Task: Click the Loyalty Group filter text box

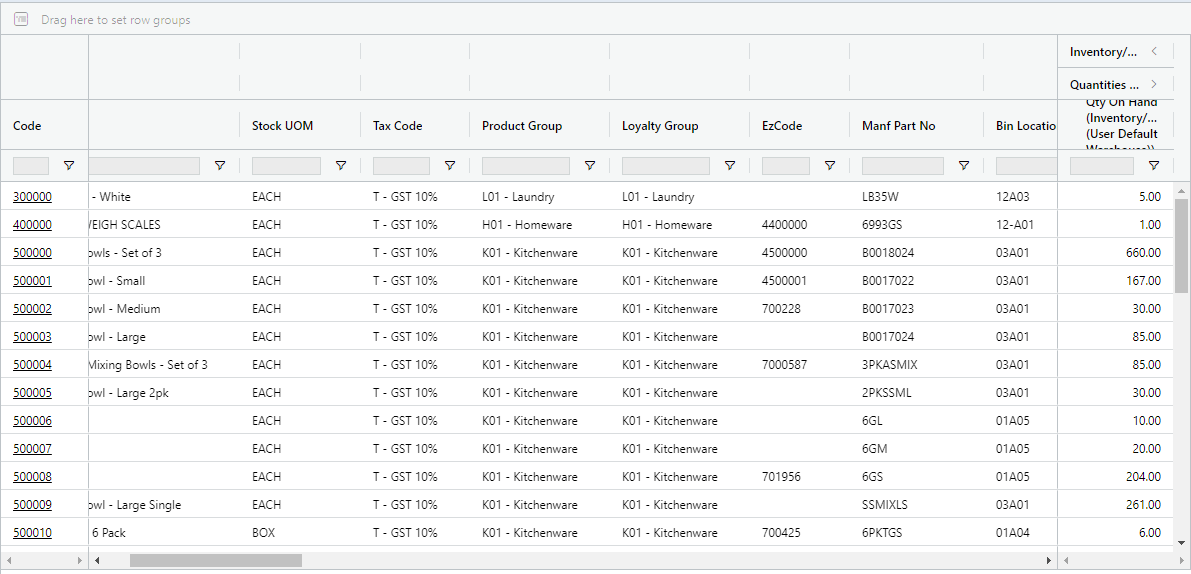Action: pos(665,166)
